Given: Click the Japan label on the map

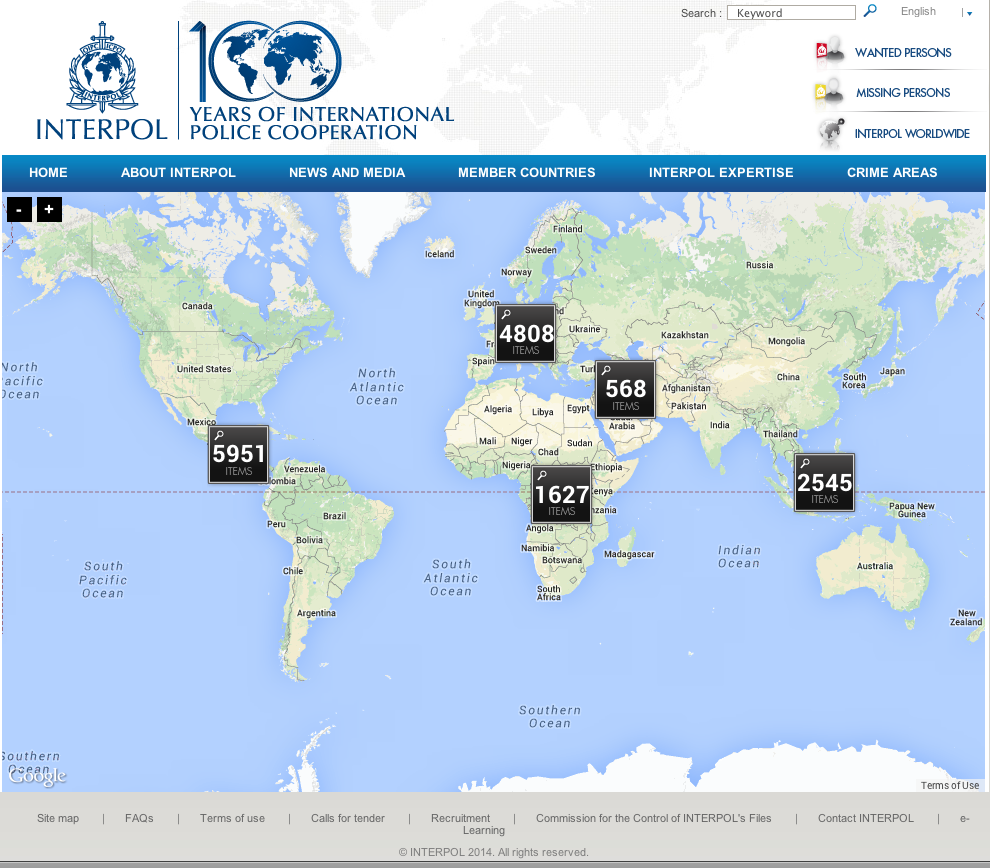Looking at the screenshot, I should point(892,372).
